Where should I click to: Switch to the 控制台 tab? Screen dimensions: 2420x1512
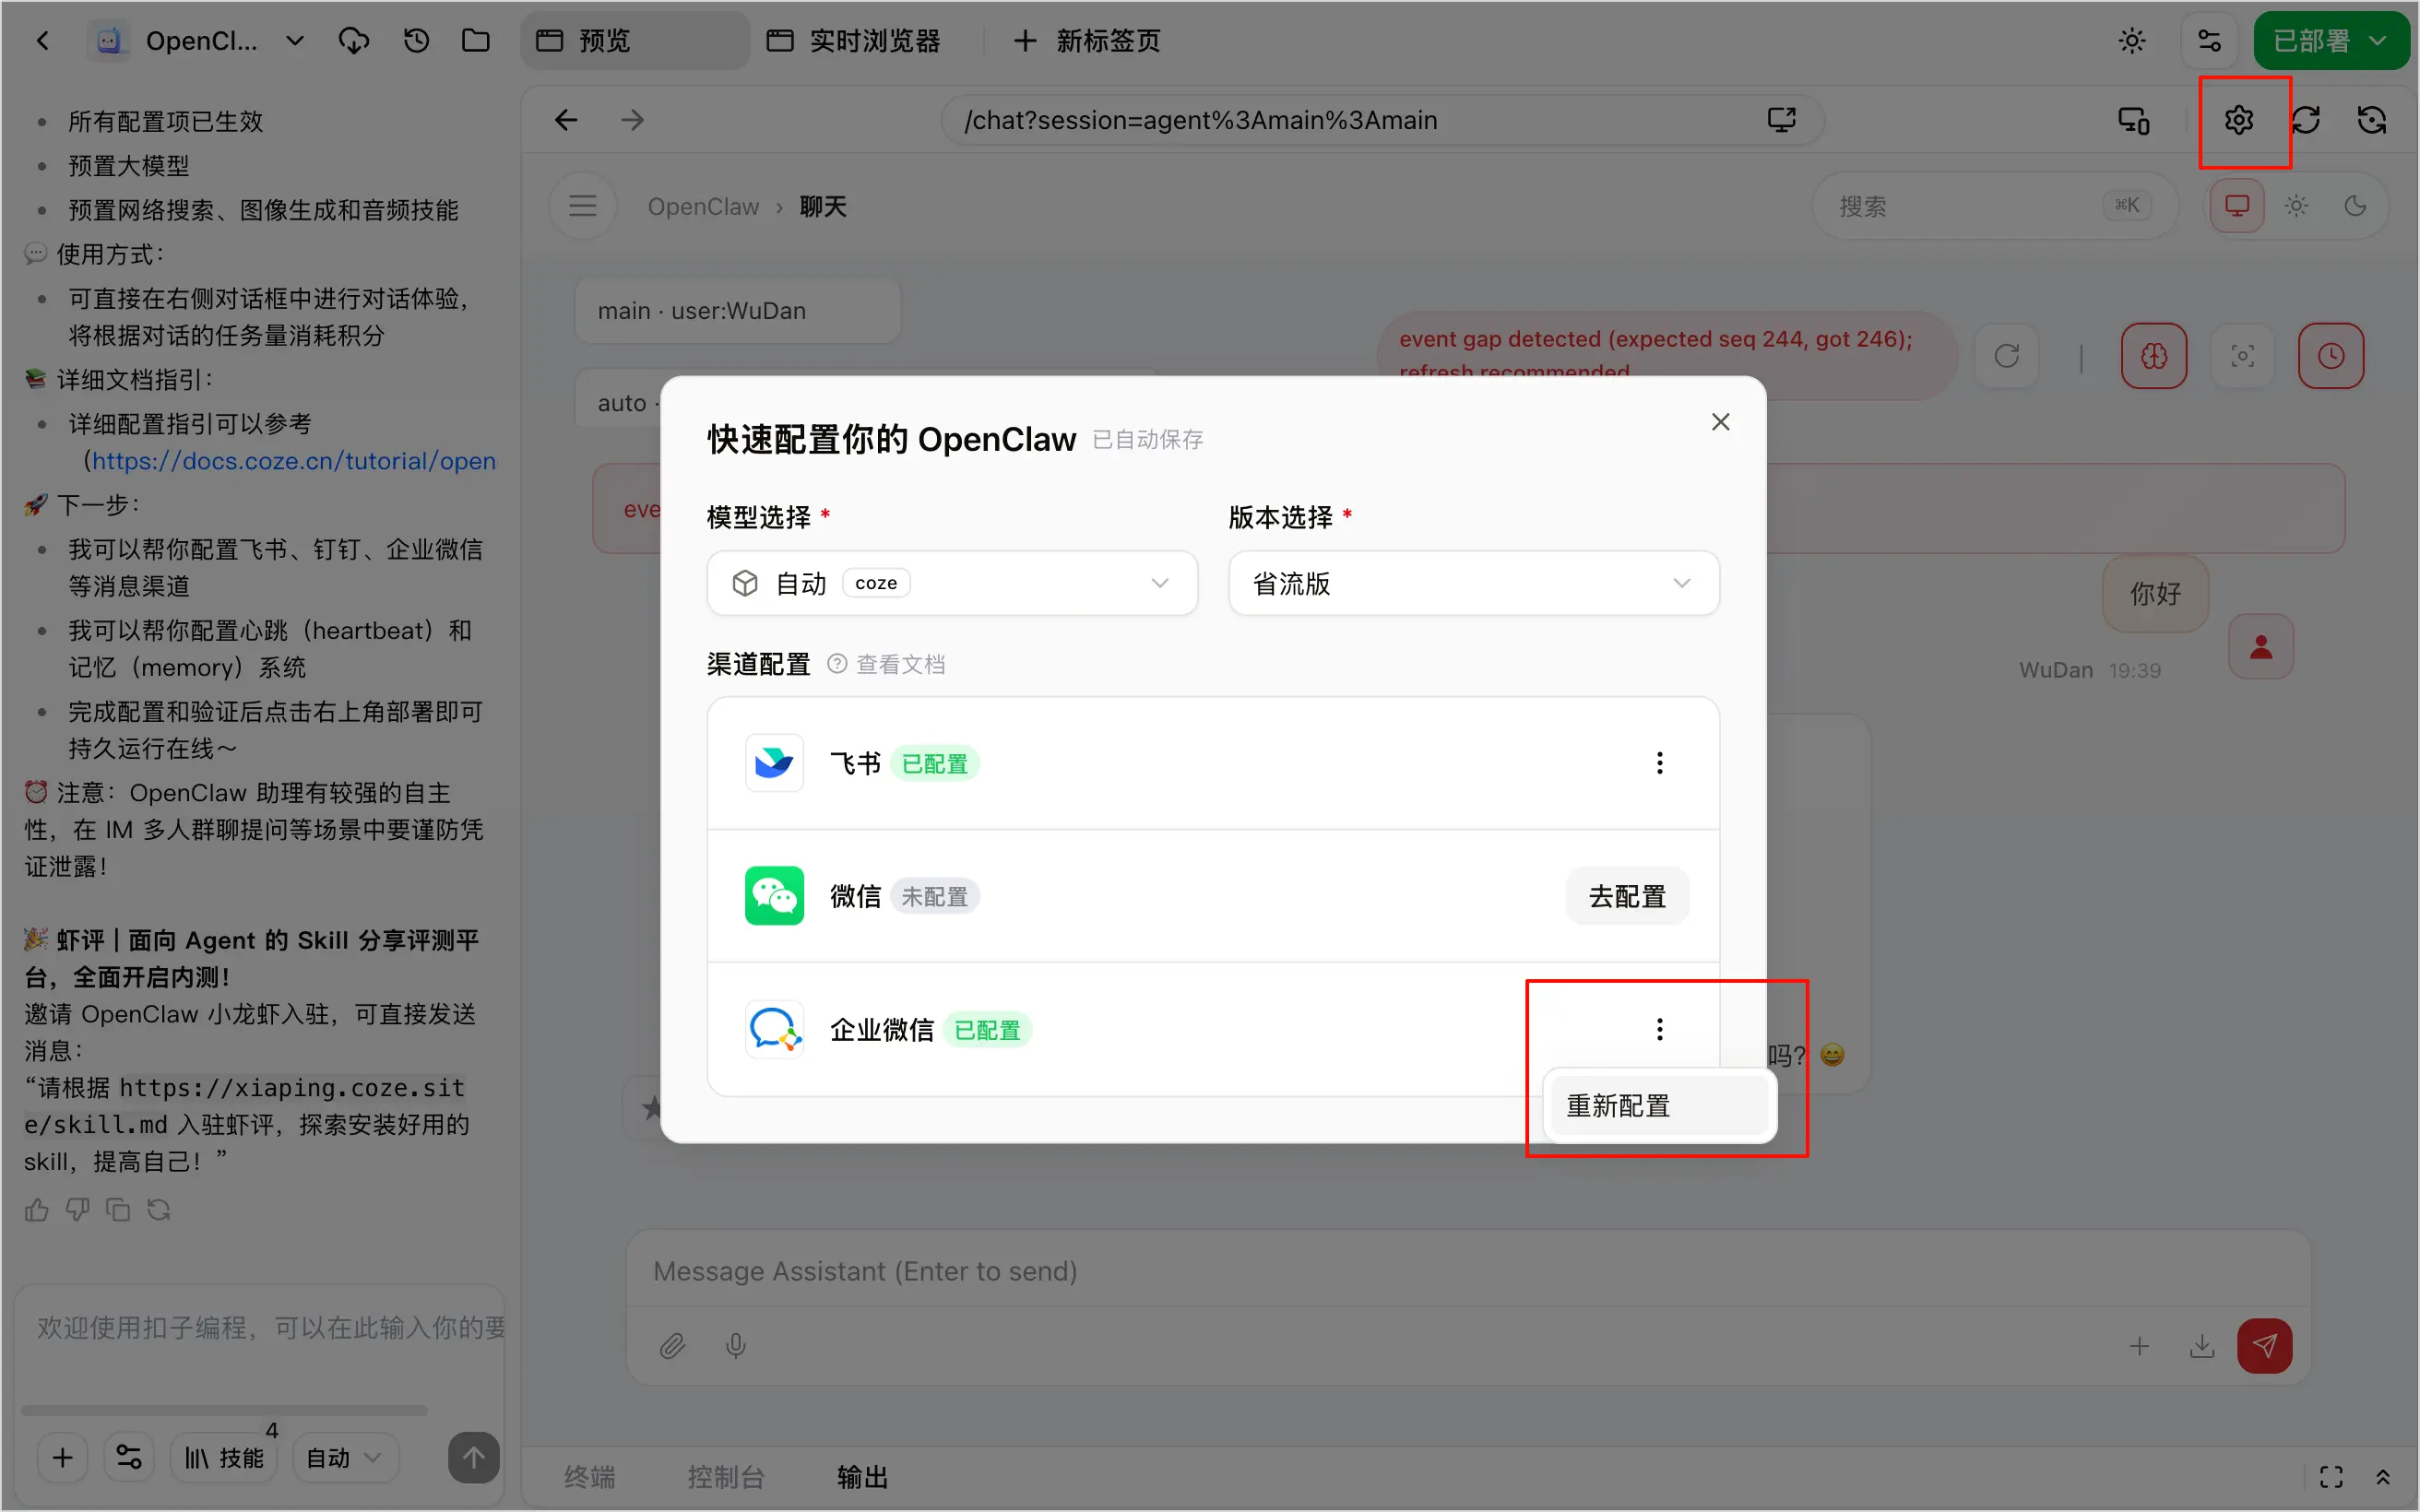coord(726,1477)
